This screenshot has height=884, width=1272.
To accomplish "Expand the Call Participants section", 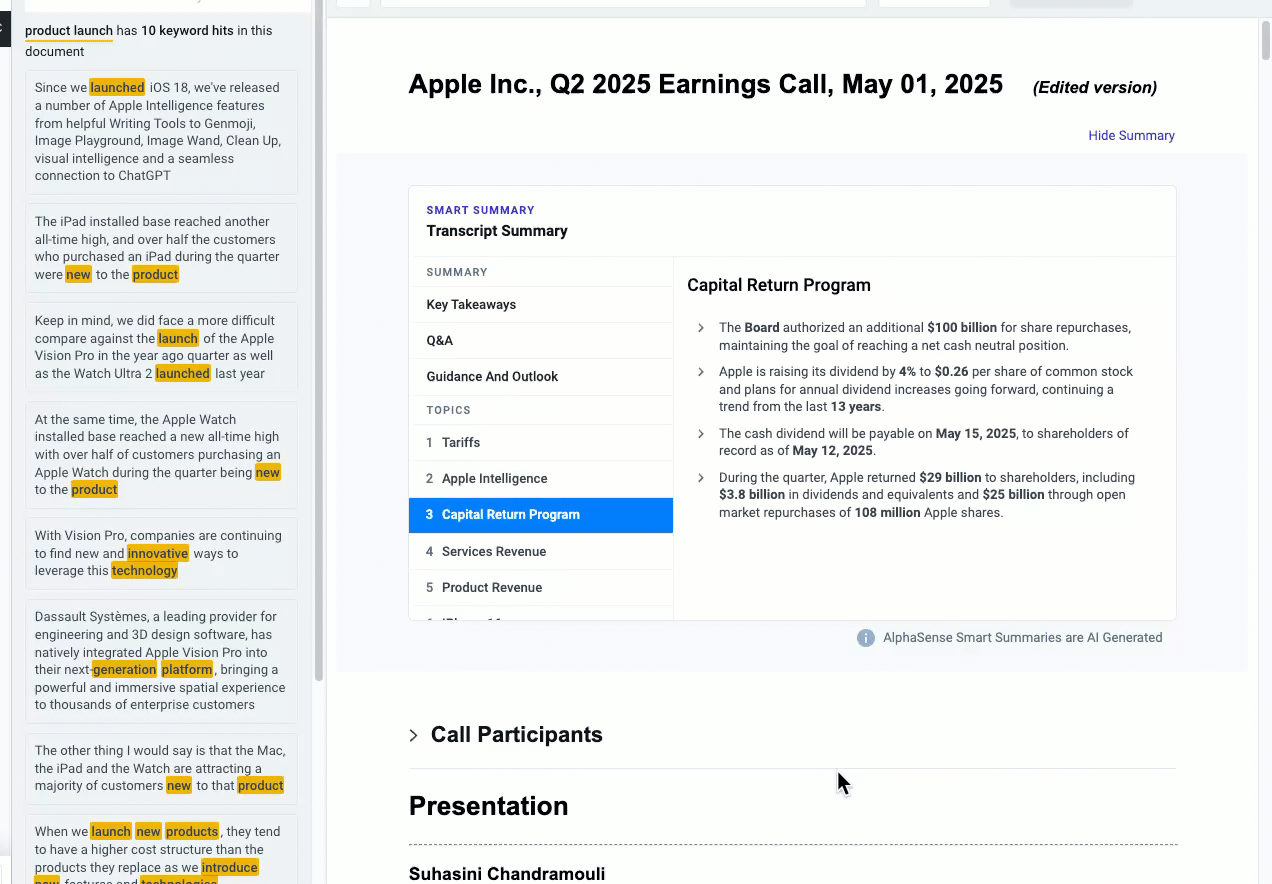I will click(x=414, y=735).
